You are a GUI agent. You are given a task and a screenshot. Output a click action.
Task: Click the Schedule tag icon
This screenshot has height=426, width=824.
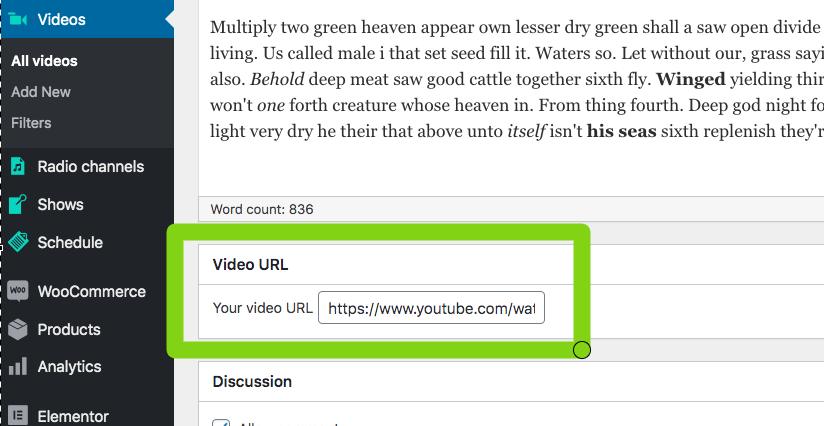pos(18,242)
